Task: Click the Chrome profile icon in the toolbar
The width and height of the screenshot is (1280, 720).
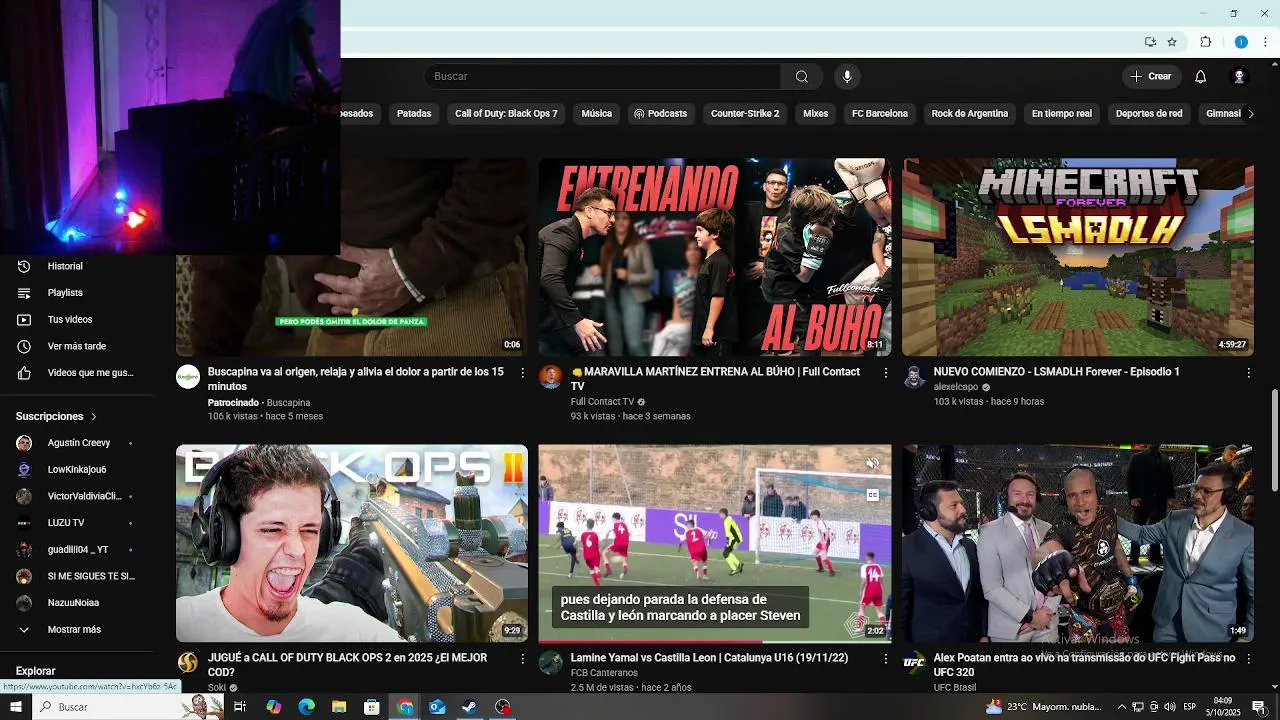Action: pos(1241,42)
